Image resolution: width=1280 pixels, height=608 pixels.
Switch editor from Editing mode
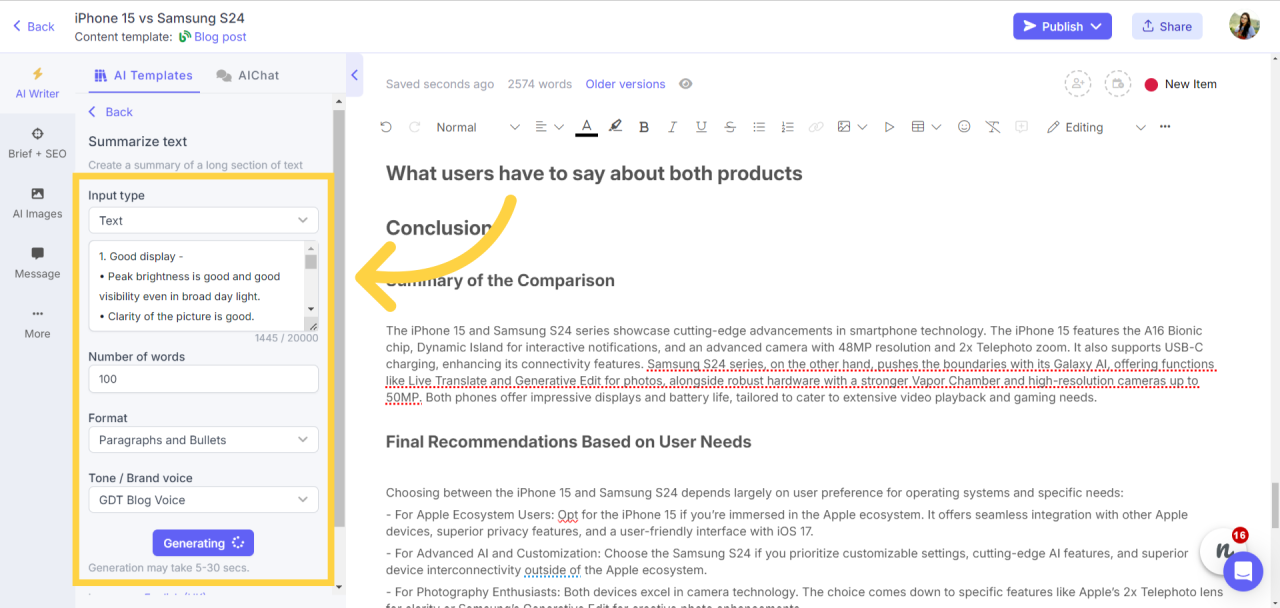[x=1086, y=127]
